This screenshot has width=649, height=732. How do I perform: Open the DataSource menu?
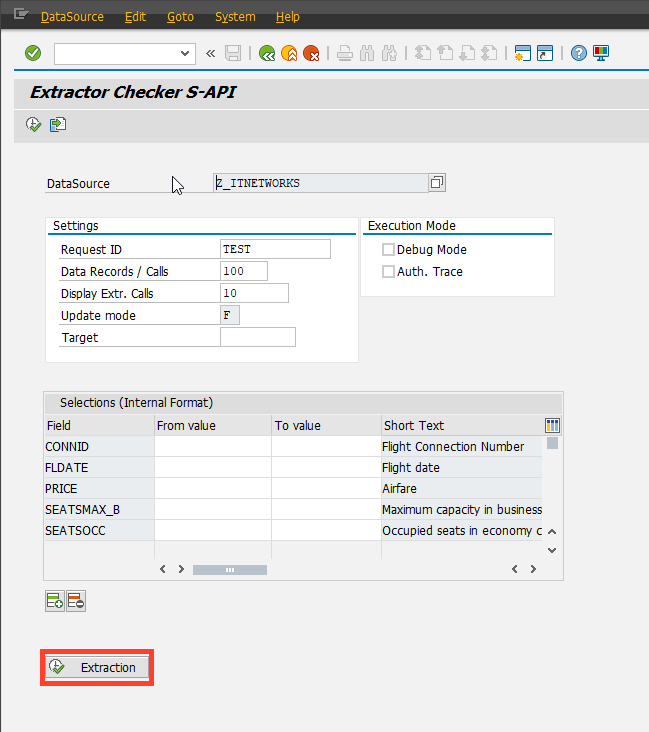point(72,17)
